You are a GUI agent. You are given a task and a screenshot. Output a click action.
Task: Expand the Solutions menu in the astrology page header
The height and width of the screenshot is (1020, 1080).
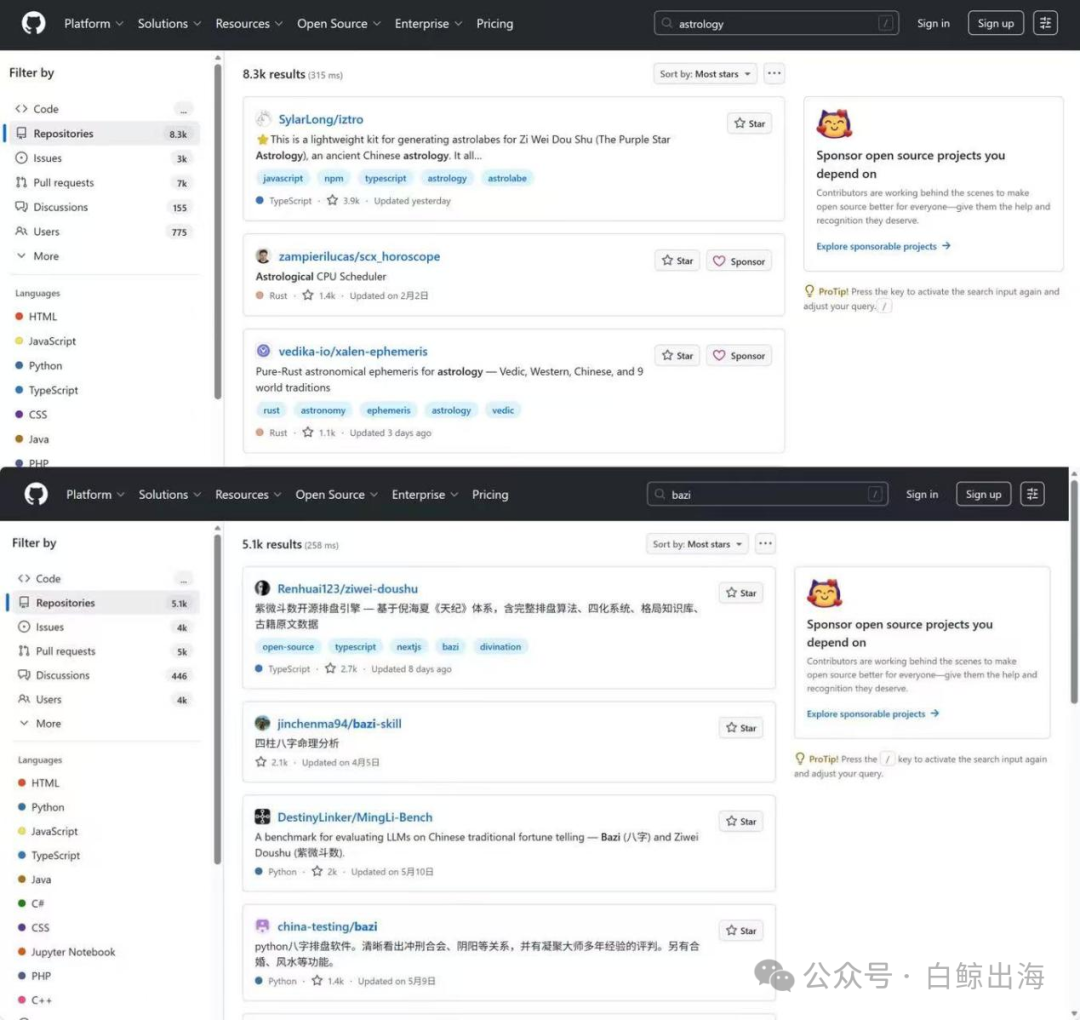[169, 23]
